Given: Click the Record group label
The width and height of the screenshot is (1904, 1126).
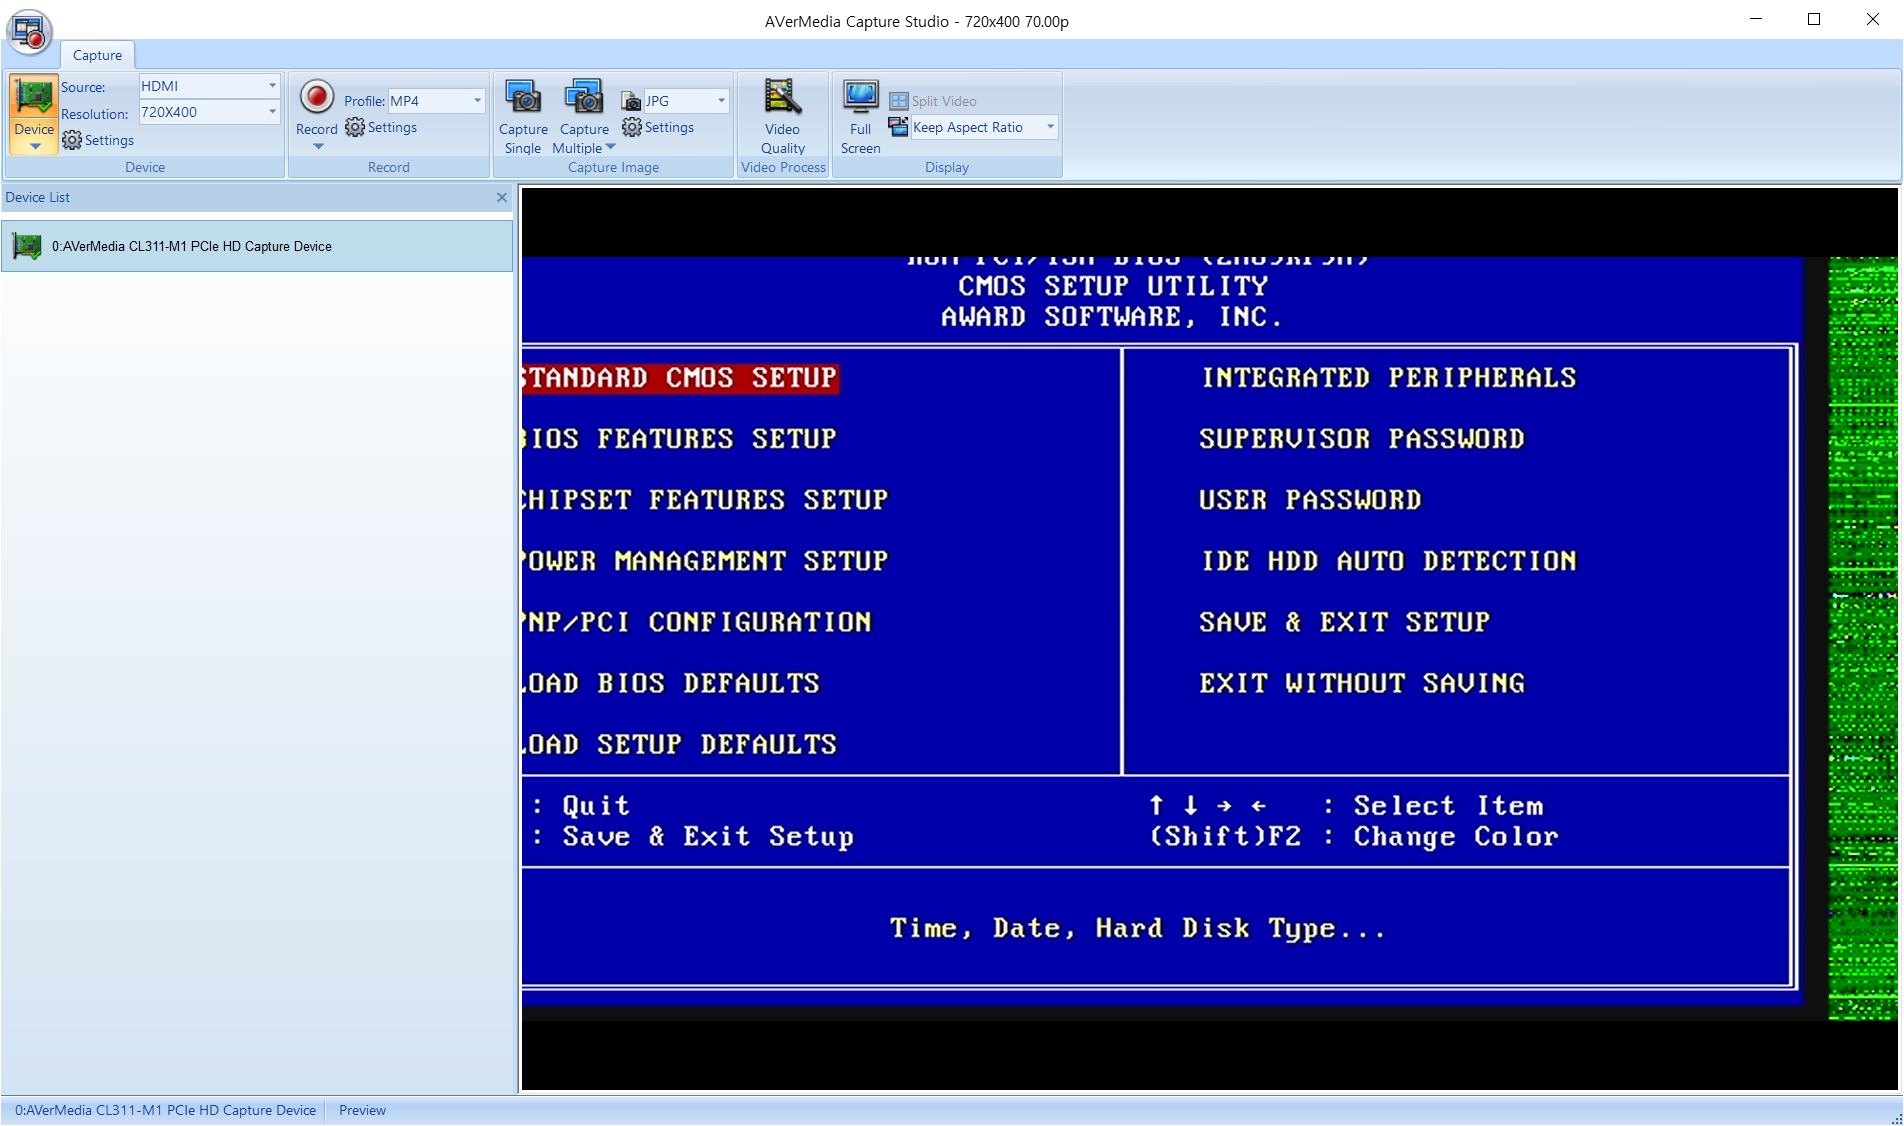Looking at the screenshot, I should (388, 167).
